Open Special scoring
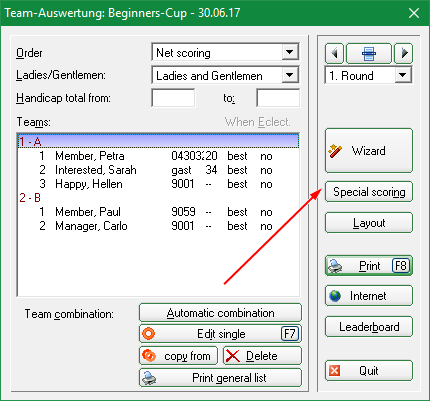Viewport: 430px width, 401px height. pos(369,192)
